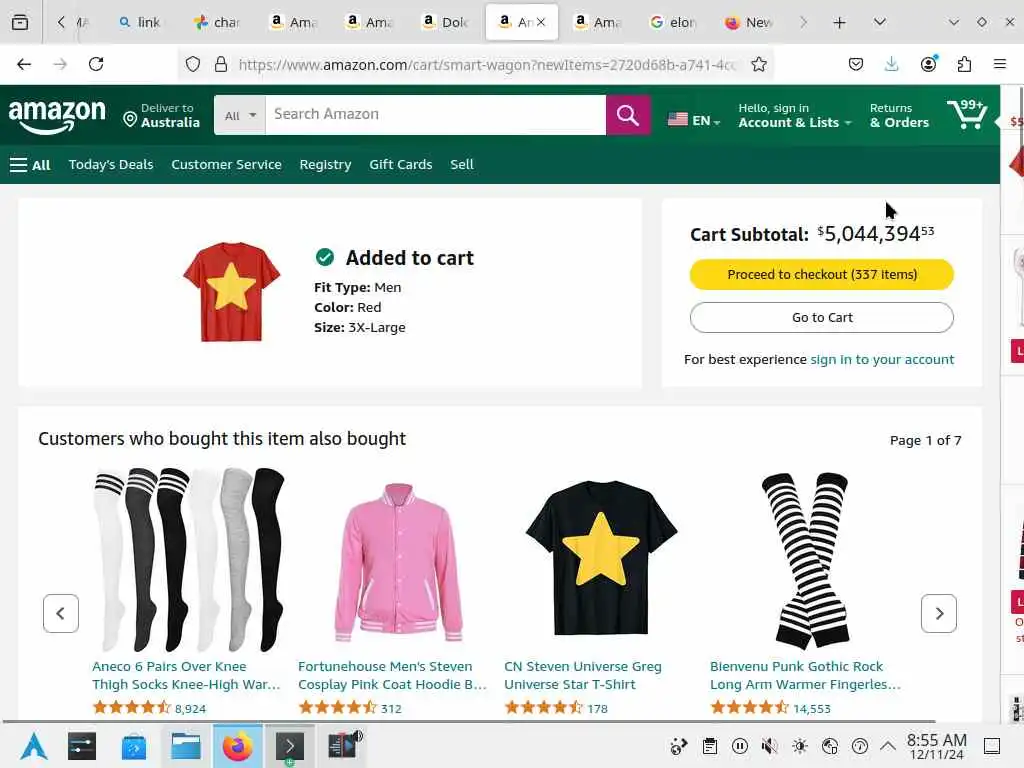Open CN Steven Universe Greg T-Shirt link
The height and width of the screenshot is (768, 1024).
583,675
